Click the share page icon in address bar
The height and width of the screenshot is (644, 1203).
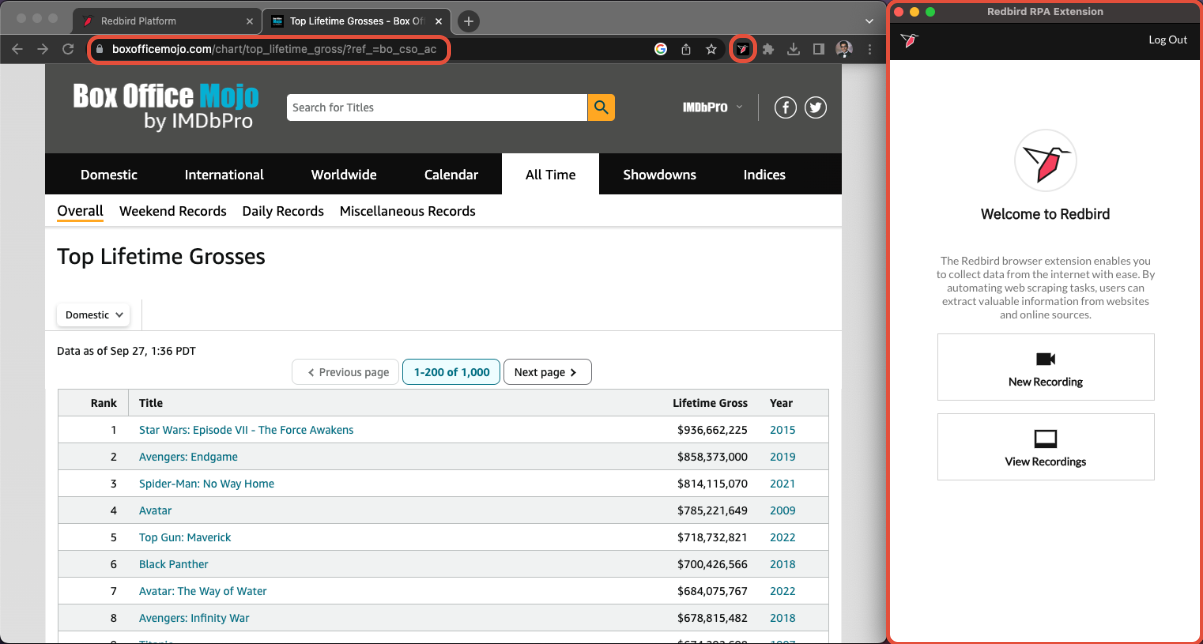(x=686, y=48)
